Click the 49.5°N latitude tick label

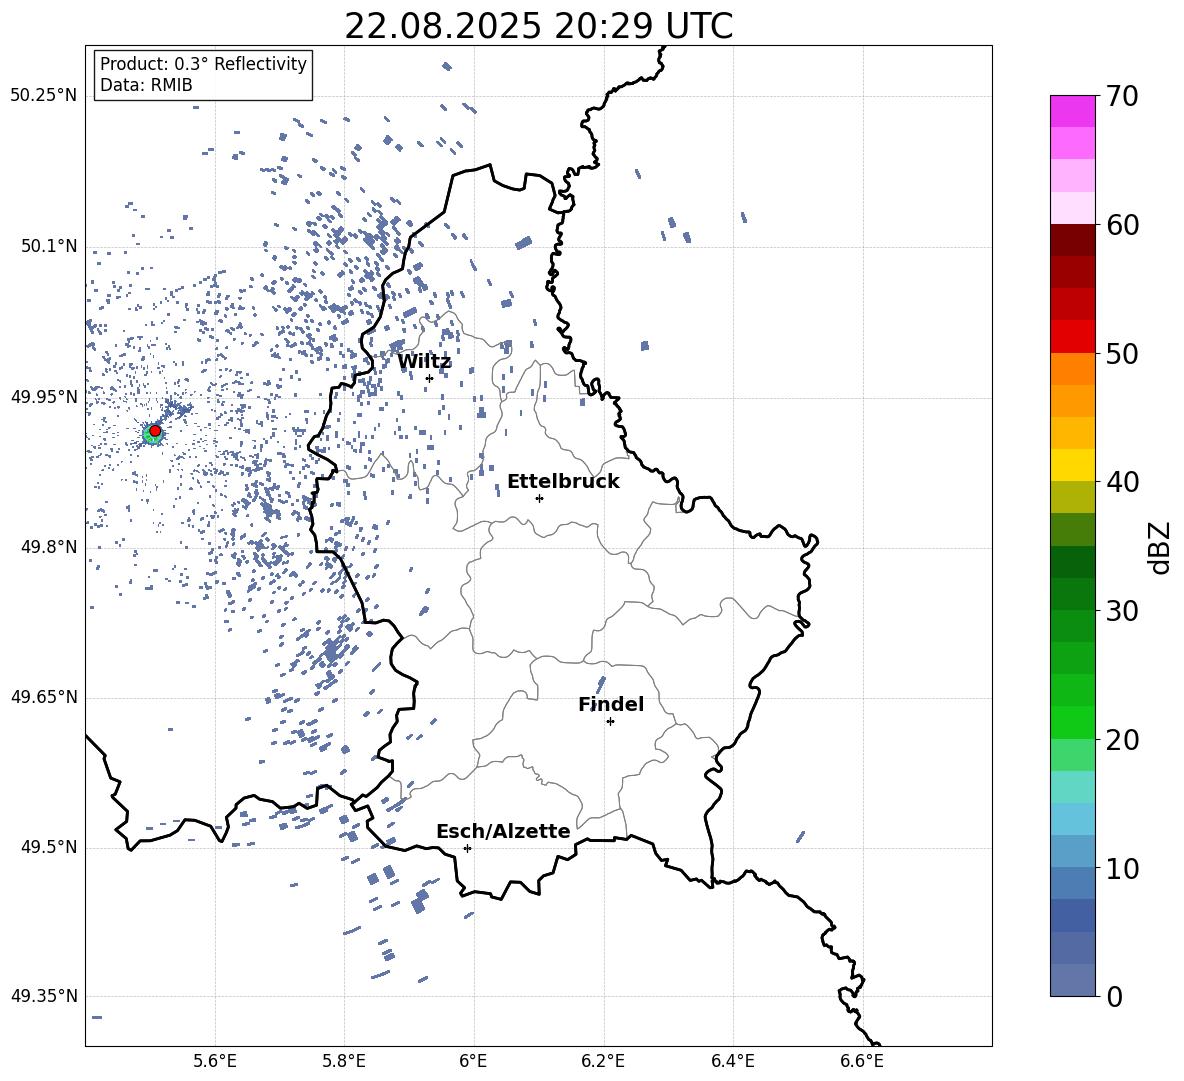click(49, 847)
